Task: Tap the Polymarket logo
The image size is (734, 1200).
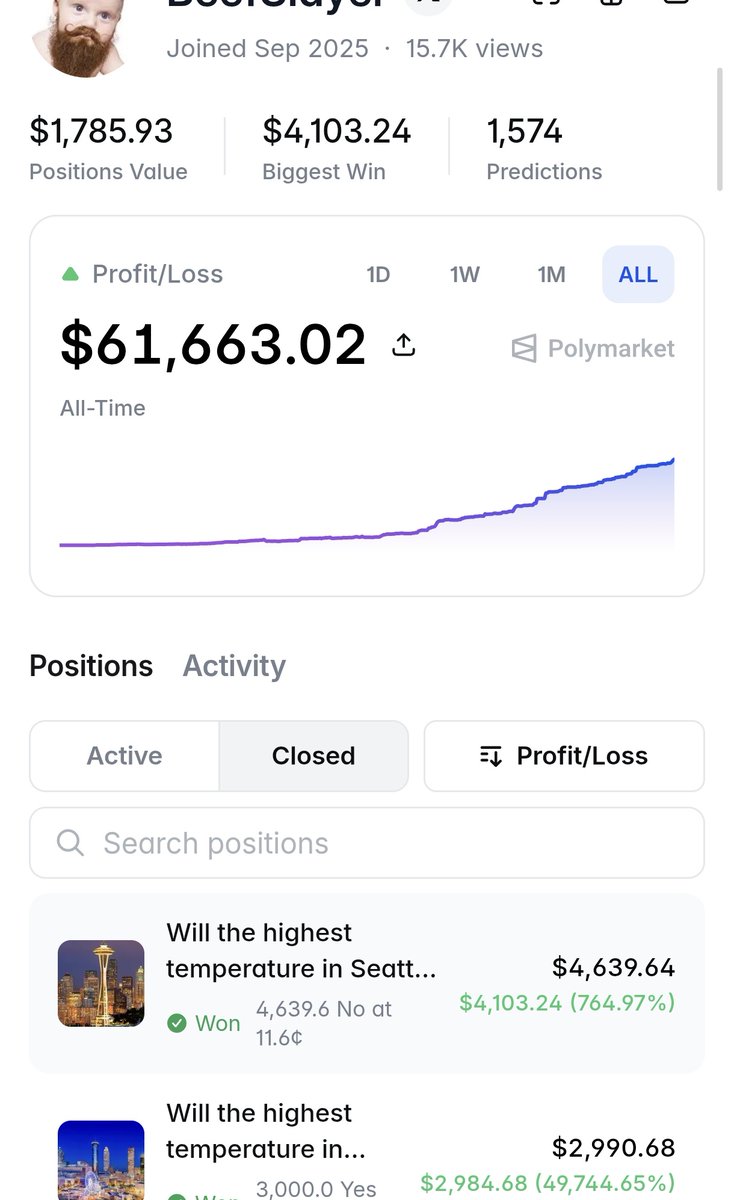Action: coord(593,348)
